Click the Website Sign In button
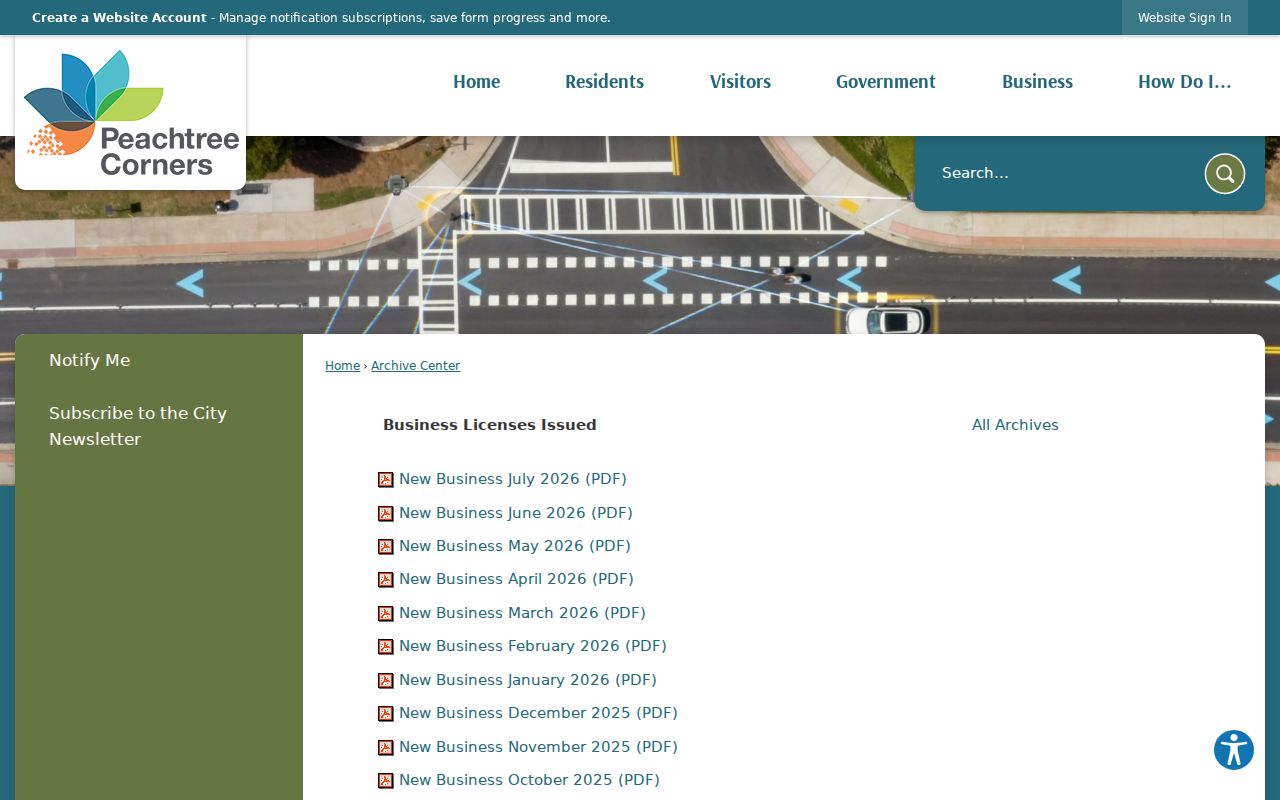Image resolution: width=1280 pixels, height=800 pixels. click(x=1184, y=18)
